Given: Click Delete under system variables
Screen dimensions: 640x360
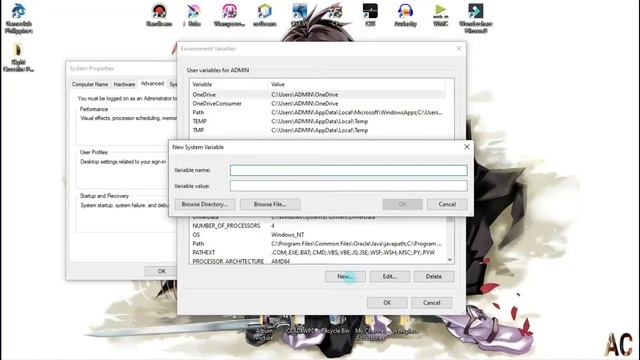Looking at the screenshot, I should [x=433, y=276].
